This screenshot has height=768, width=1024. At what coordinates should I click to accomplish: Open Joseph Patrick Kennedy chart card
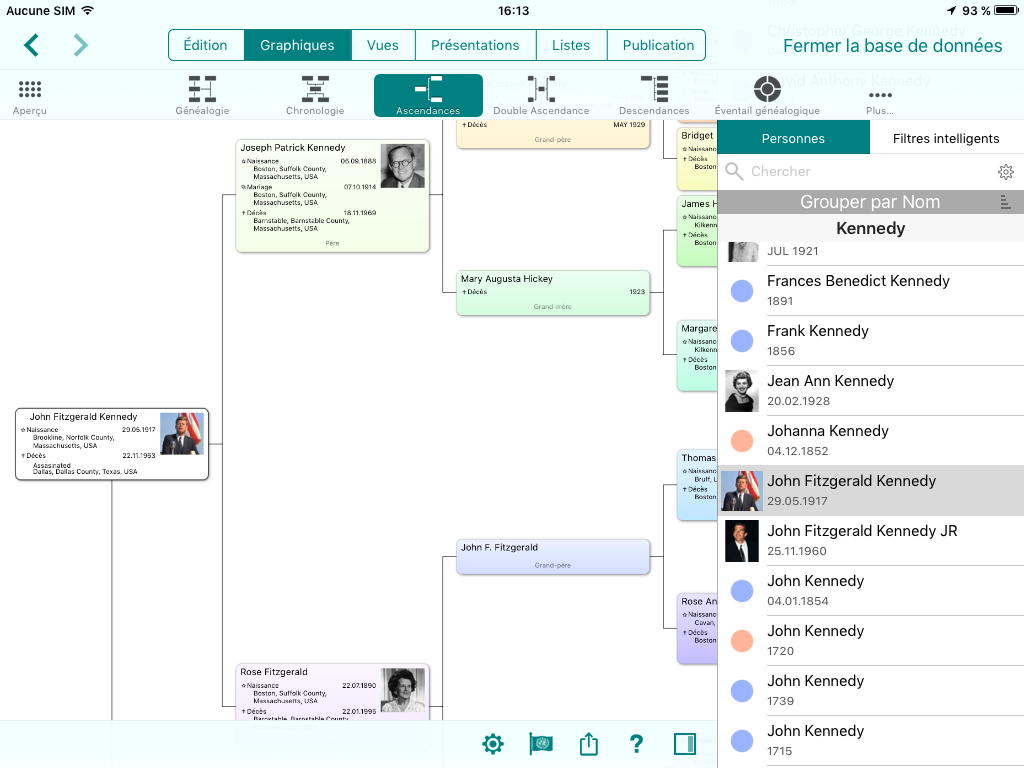[332, 195]
